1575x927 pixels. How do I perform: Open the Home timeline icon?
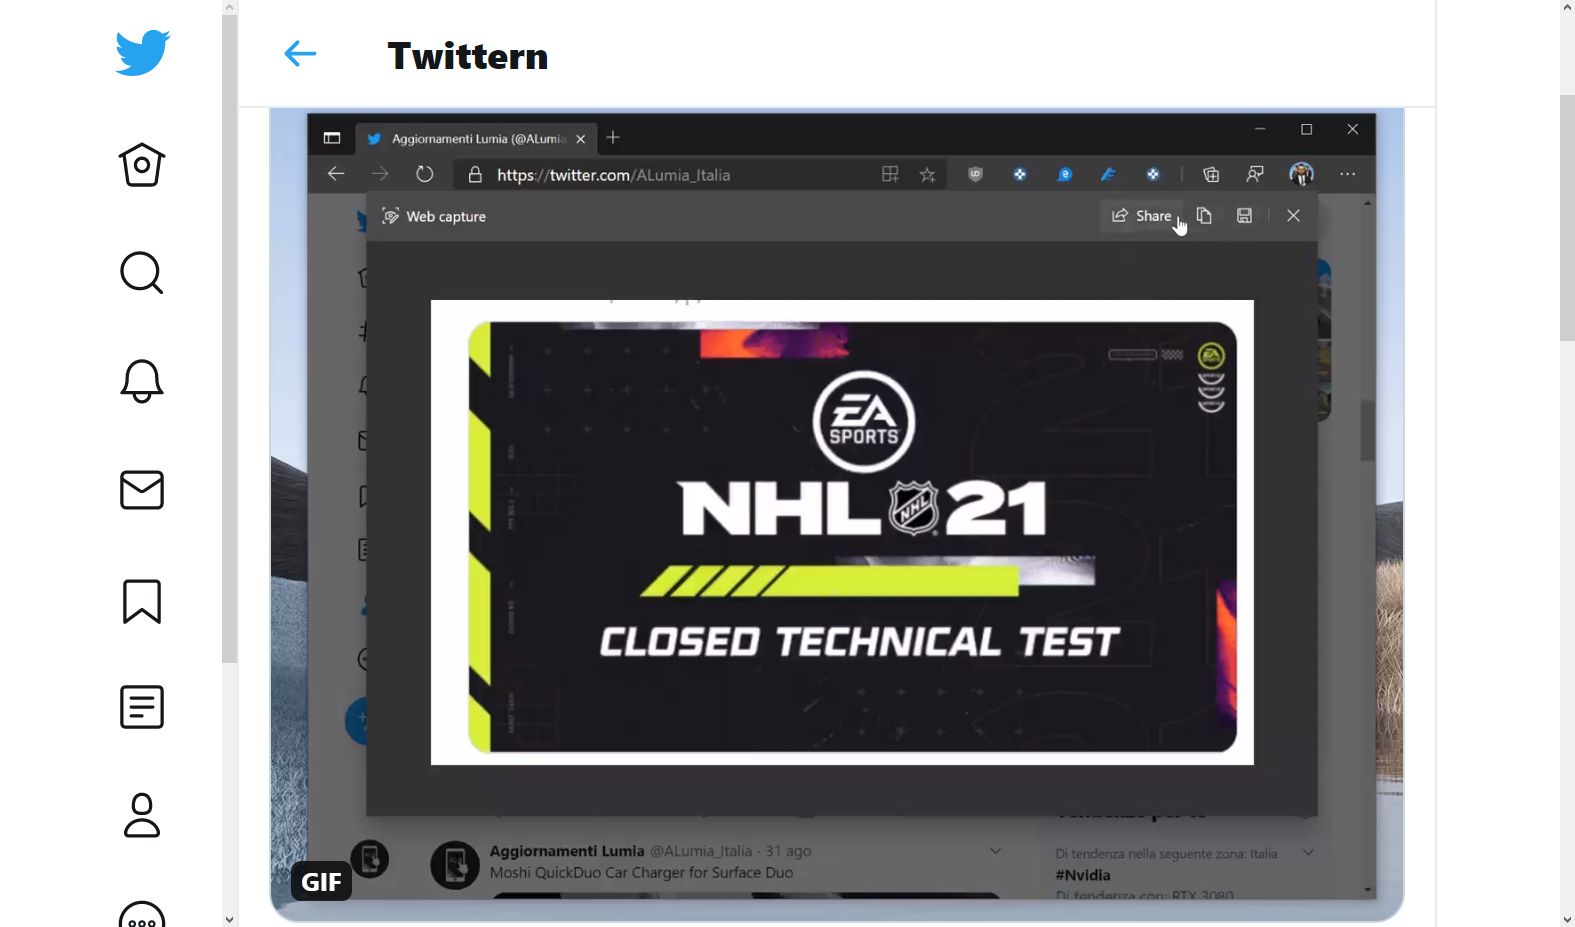click(x=142, y=164)
